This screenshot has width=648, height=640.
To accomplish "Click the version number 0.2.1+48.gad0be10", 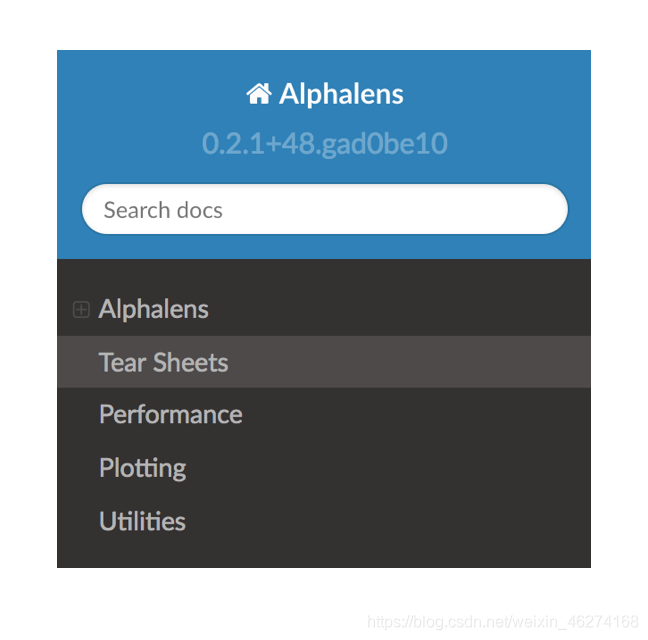I will [x=324, y=143].
